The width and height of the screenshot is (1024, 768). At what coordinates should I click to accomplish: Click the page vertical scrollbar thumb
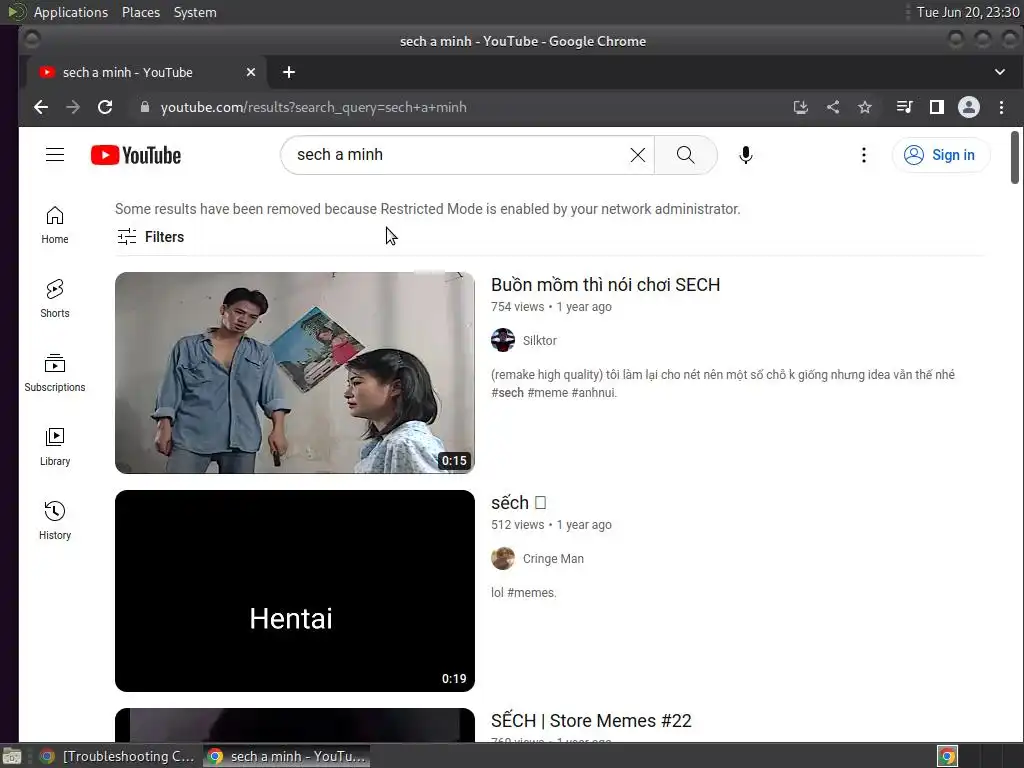pyautogui.click(x=1014, y=157)
